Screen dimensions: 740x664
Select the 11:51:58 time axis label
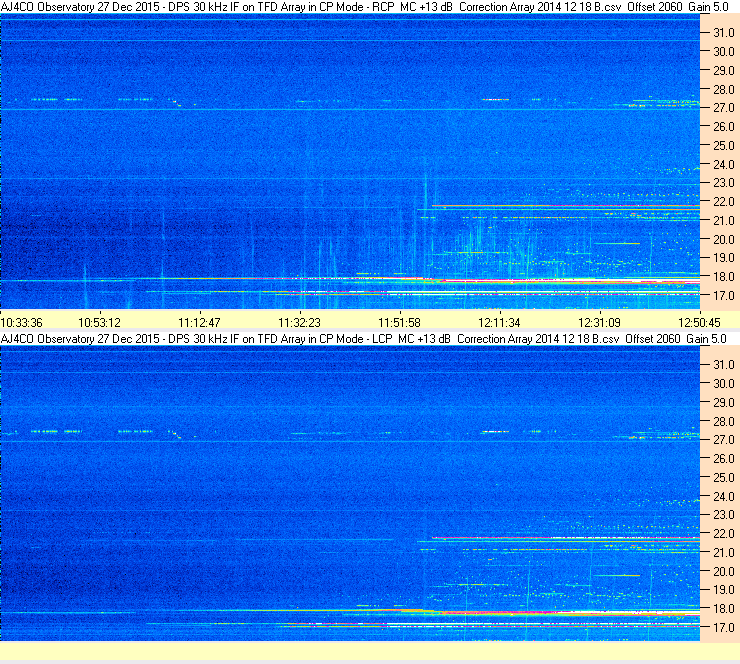point(399,323)
